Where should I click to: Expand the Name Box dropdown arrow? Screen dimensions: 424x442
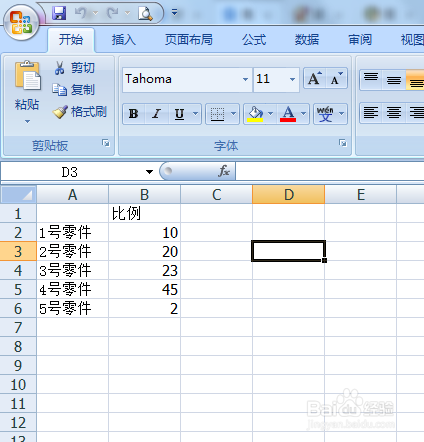coord(149,172)
